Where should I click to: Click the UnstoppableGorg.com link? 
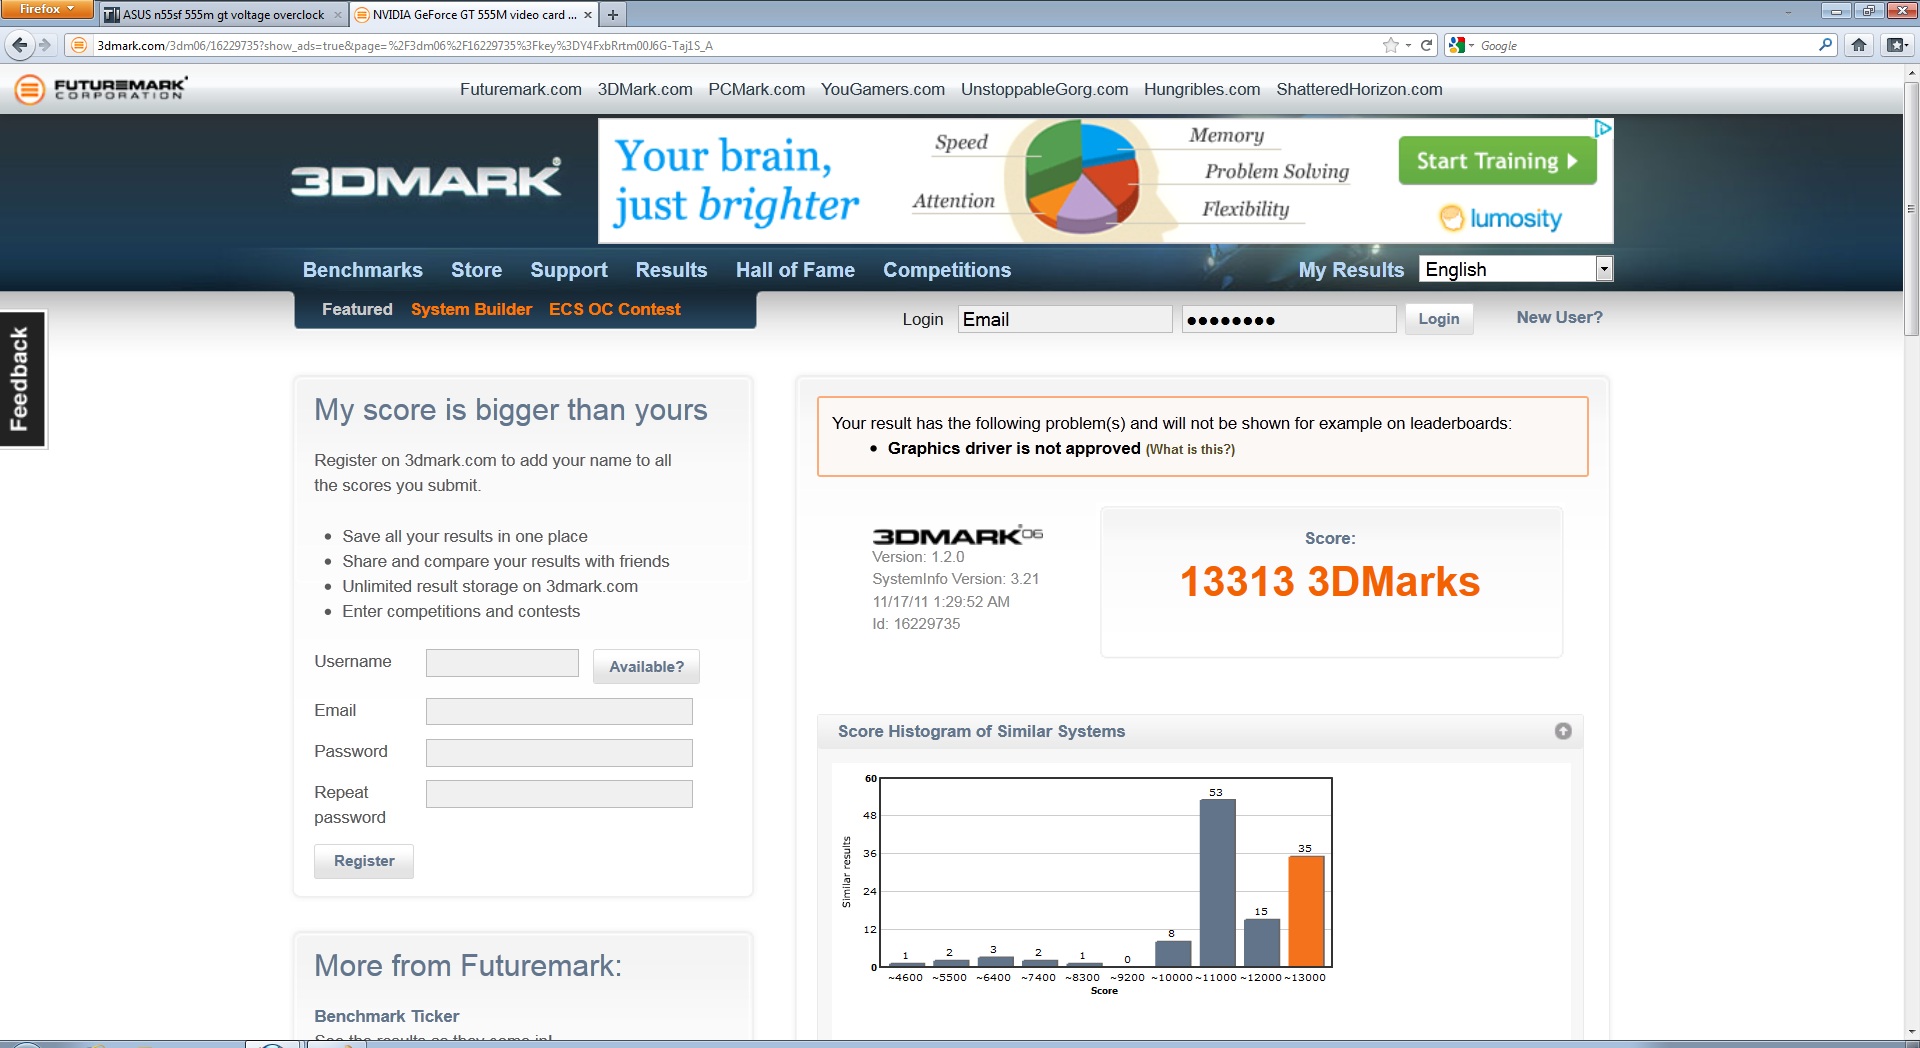pyautogui.click(x=1045, y=89)
